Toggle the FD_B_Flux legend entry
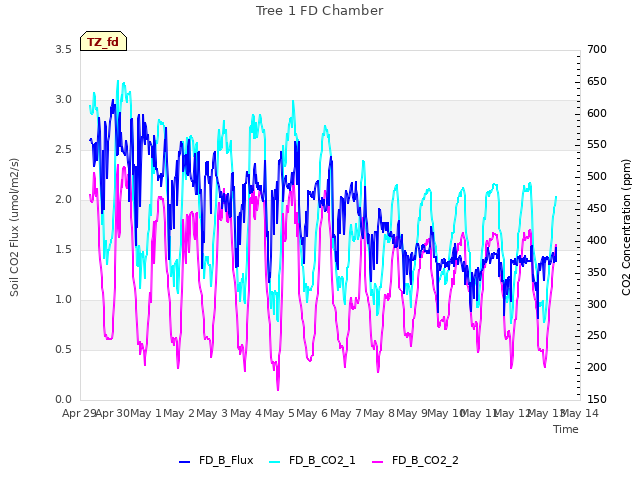The image size is (640, 480). click(x=216, y=460)
